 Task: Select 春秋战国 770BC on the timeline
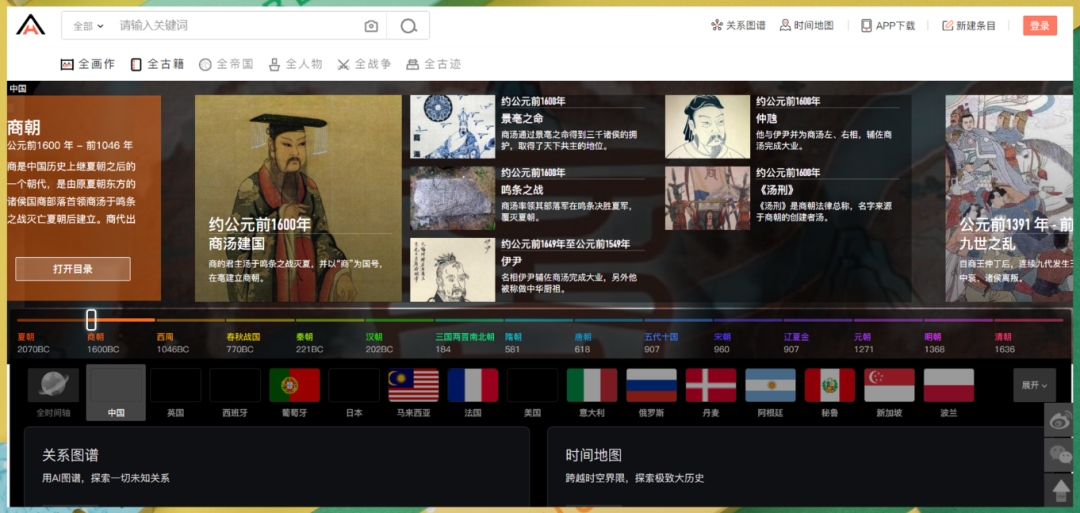(243, 343)
